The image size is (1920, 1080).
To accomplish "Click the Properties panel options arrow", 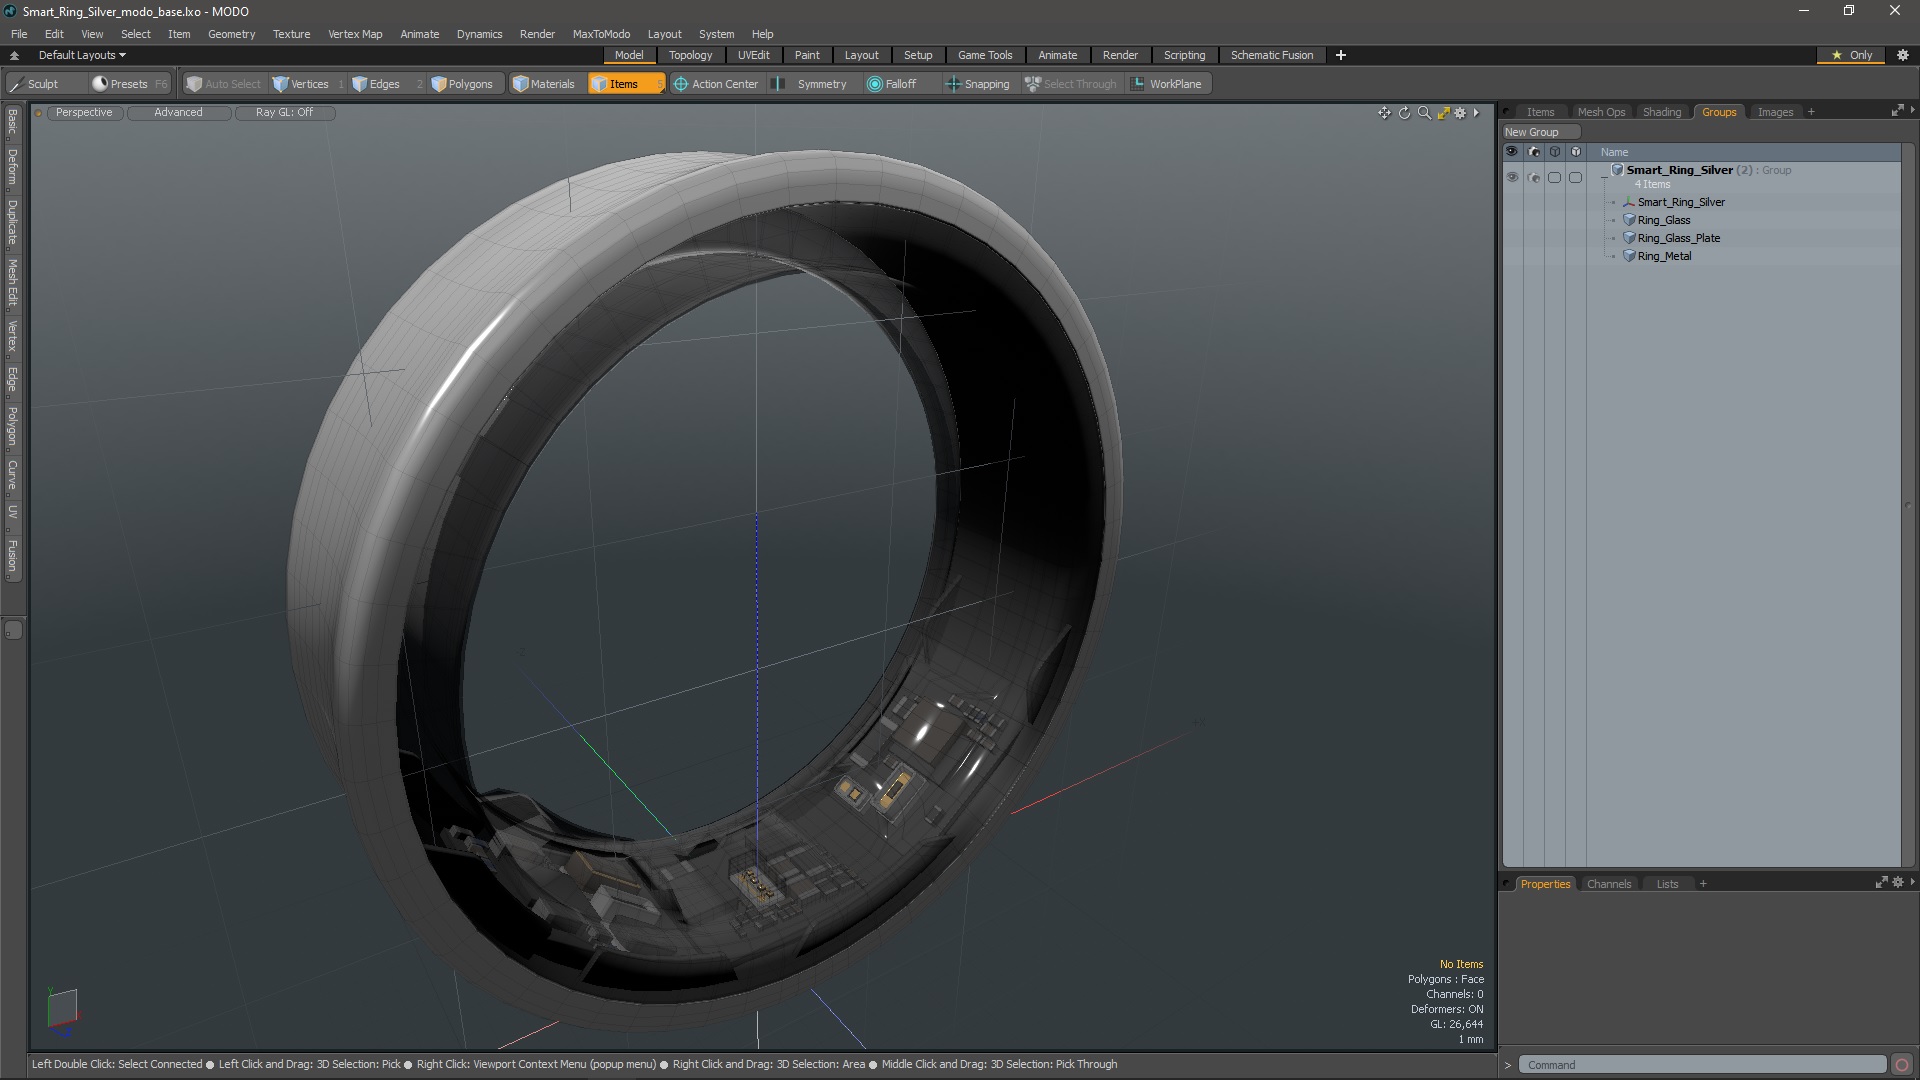I will (x=1912, y=882).
